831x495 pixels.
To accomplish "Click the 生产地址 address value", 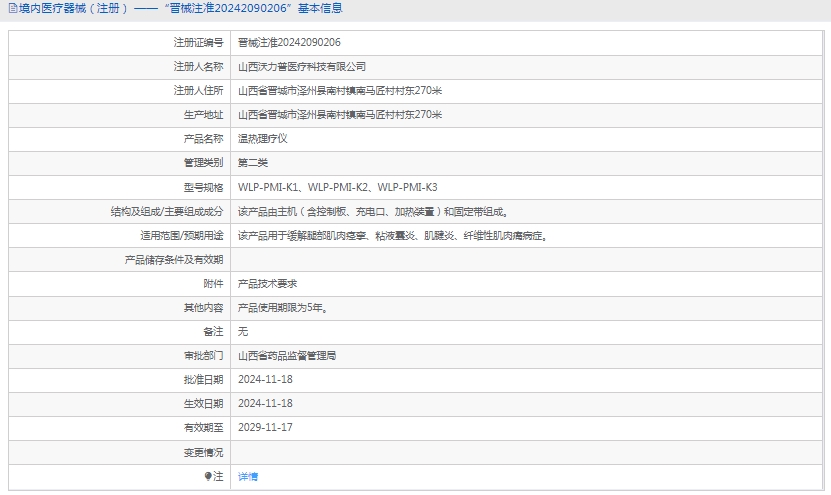I will coord(340,115).
